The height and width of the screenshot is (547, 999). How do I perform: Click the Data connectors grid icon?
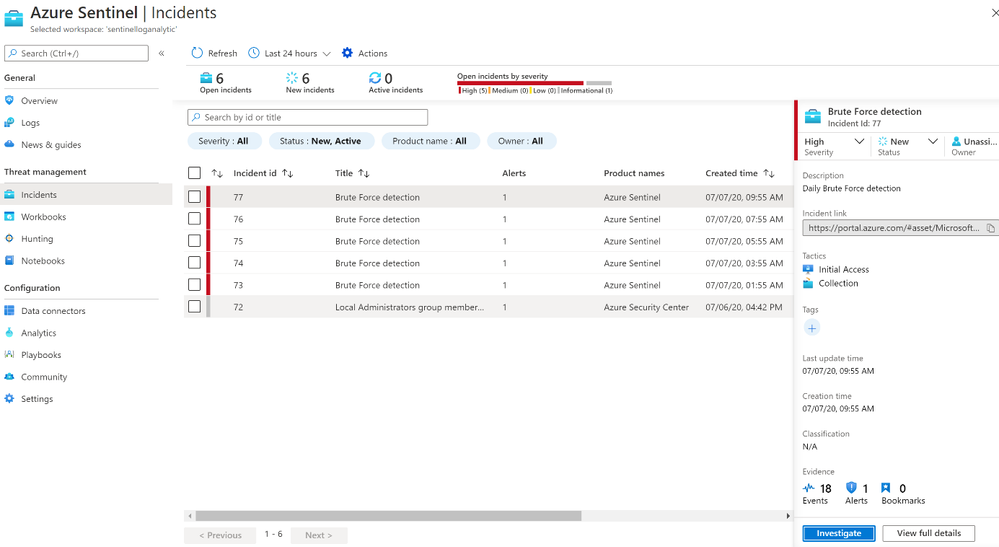tap(9, 311)
